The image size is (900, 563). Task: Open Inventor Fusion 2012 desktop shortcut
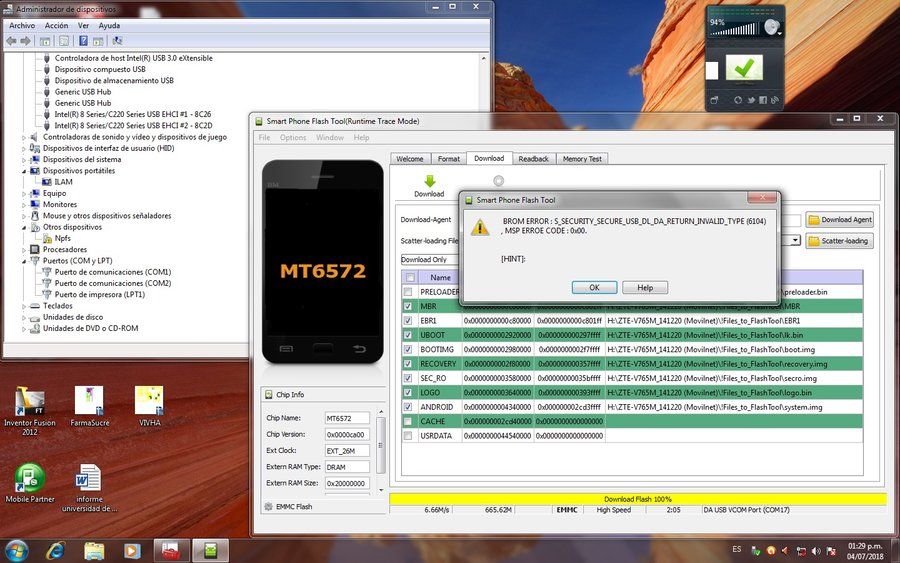(30, 410)
